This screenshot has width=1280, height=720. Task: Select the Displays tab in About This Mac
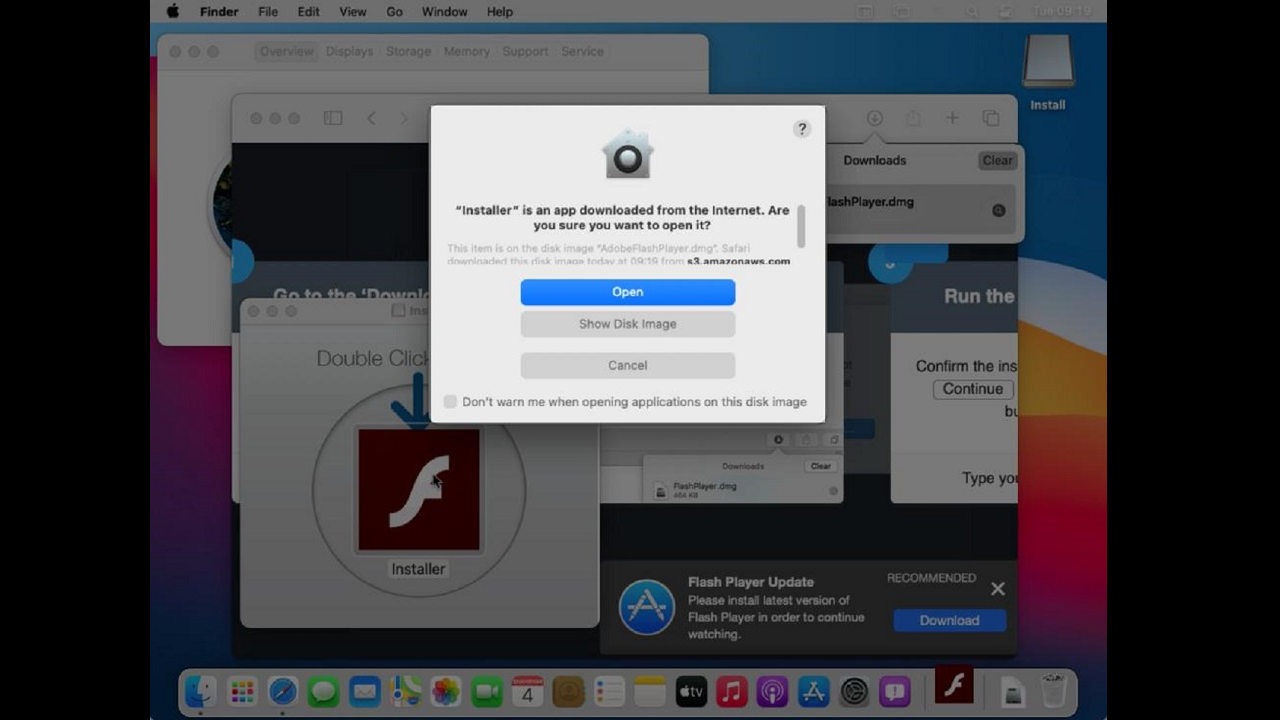349,51
